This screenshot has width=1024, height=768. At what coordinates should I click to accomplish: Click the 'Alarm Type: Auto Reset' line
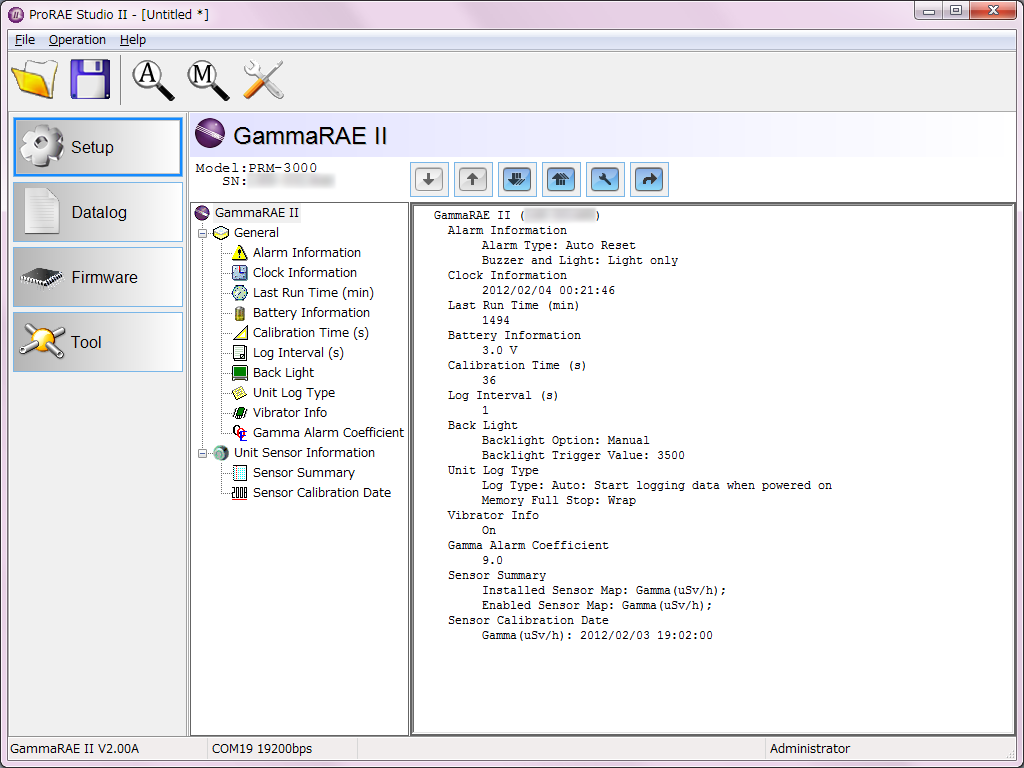558,246
